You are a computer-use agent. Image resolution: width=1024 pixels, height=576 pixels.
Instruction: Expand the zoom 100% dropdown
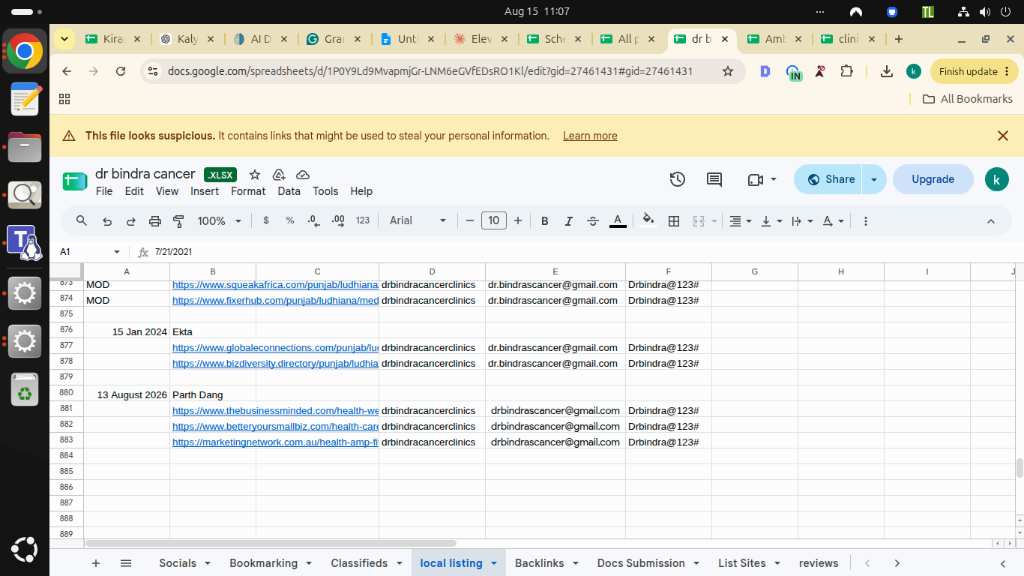[x=219, y=221]
